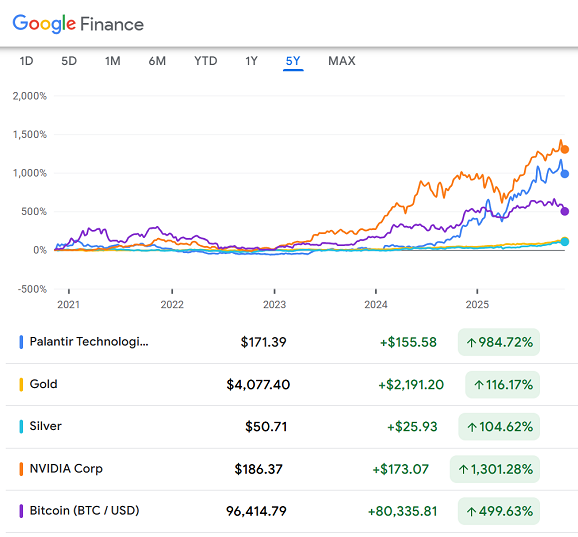
Task: Click the 104.62% gain badge
Action: click(499, 427)
